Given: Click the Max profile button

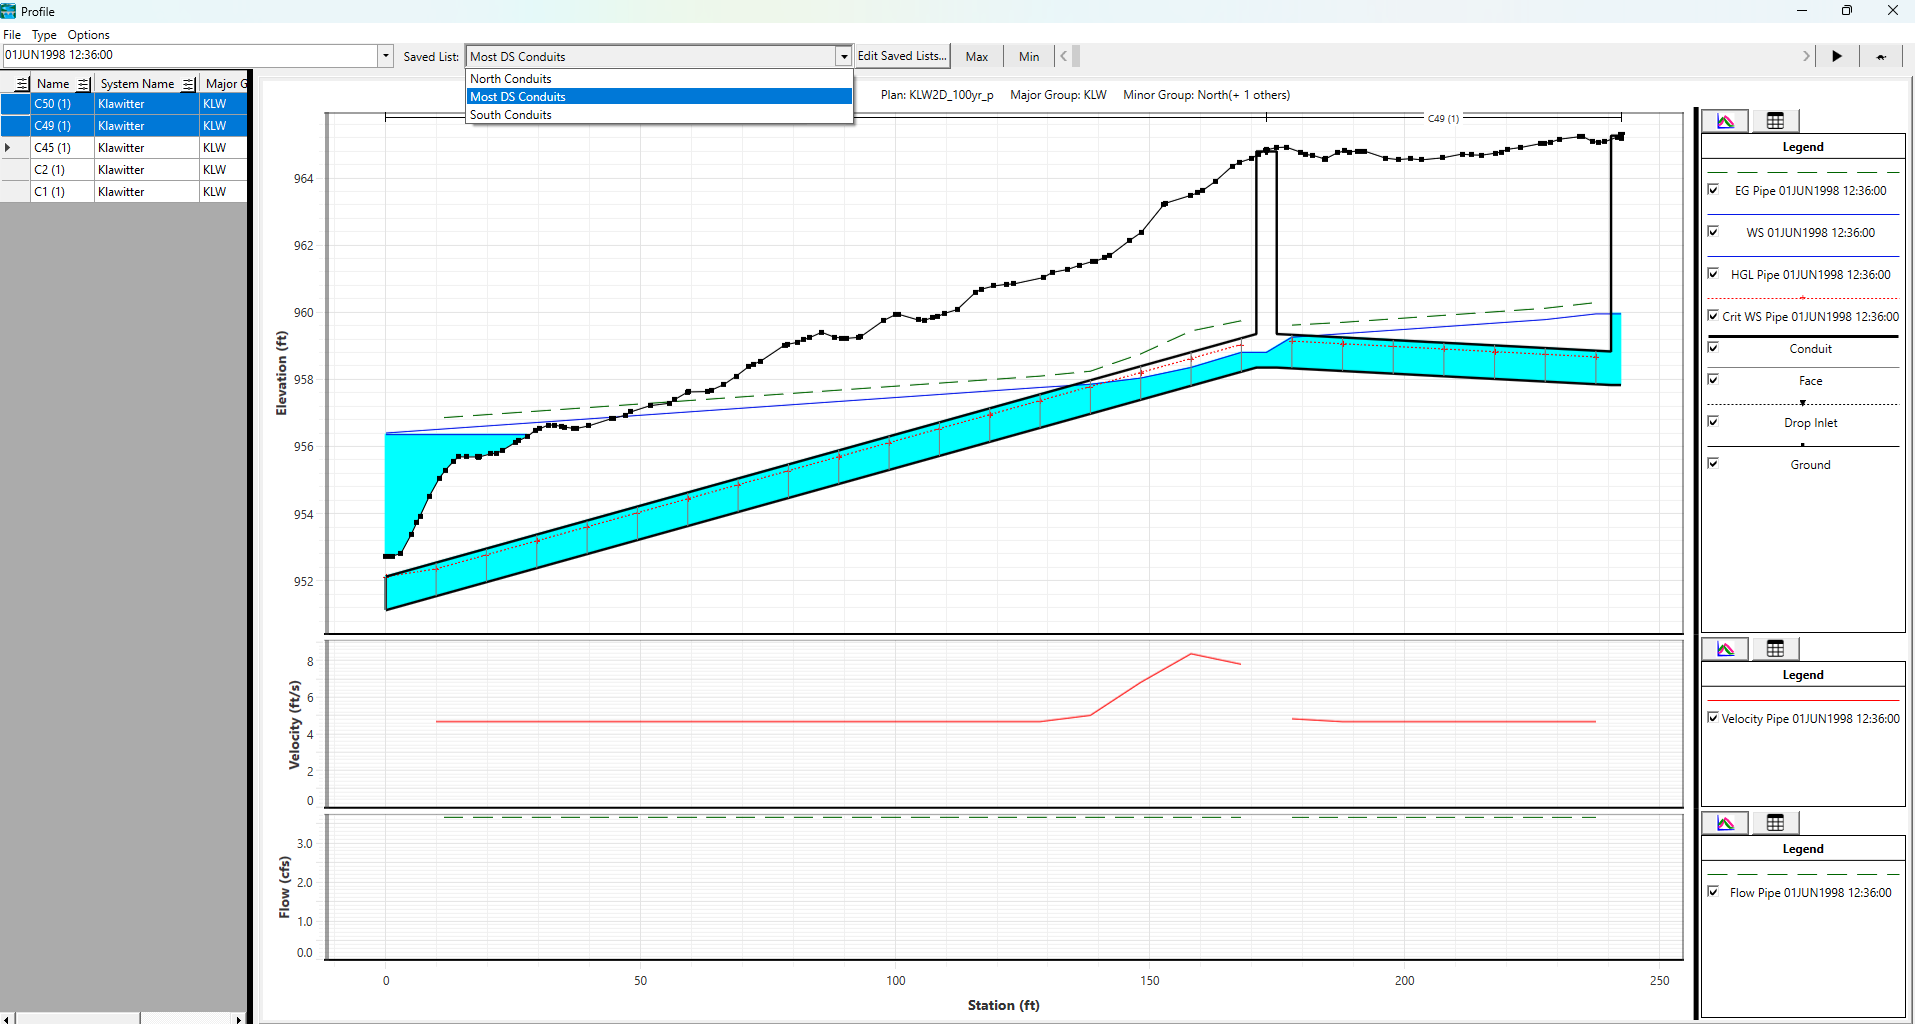Looking at the screenshot, I should tap(976, 57).
